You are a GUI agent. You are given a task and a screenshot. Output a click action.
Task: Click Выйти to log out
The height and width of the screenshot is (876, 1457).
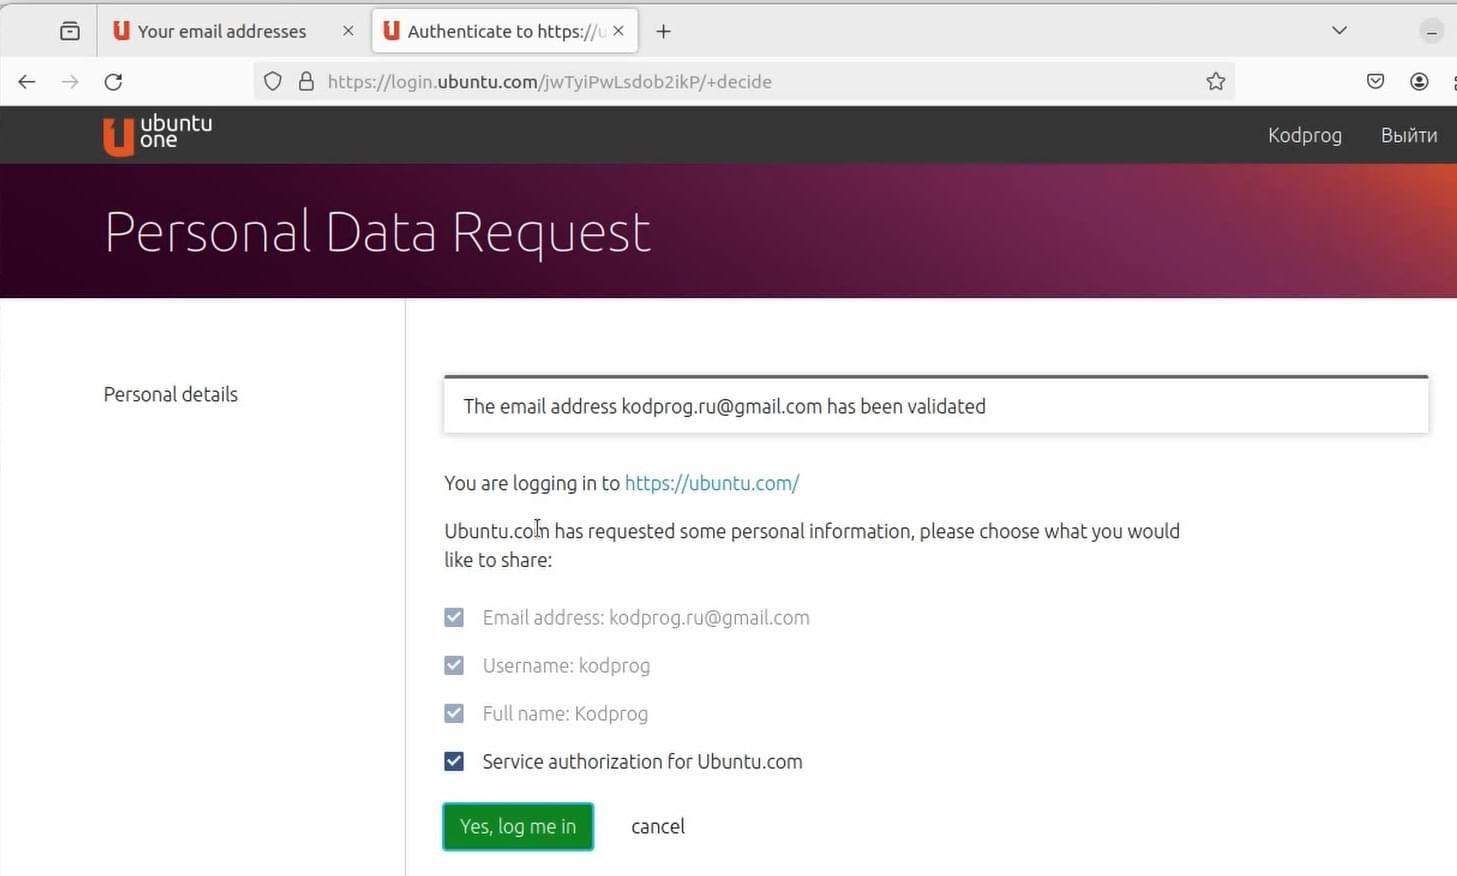pyautogui.click(x=1408, y=135)
